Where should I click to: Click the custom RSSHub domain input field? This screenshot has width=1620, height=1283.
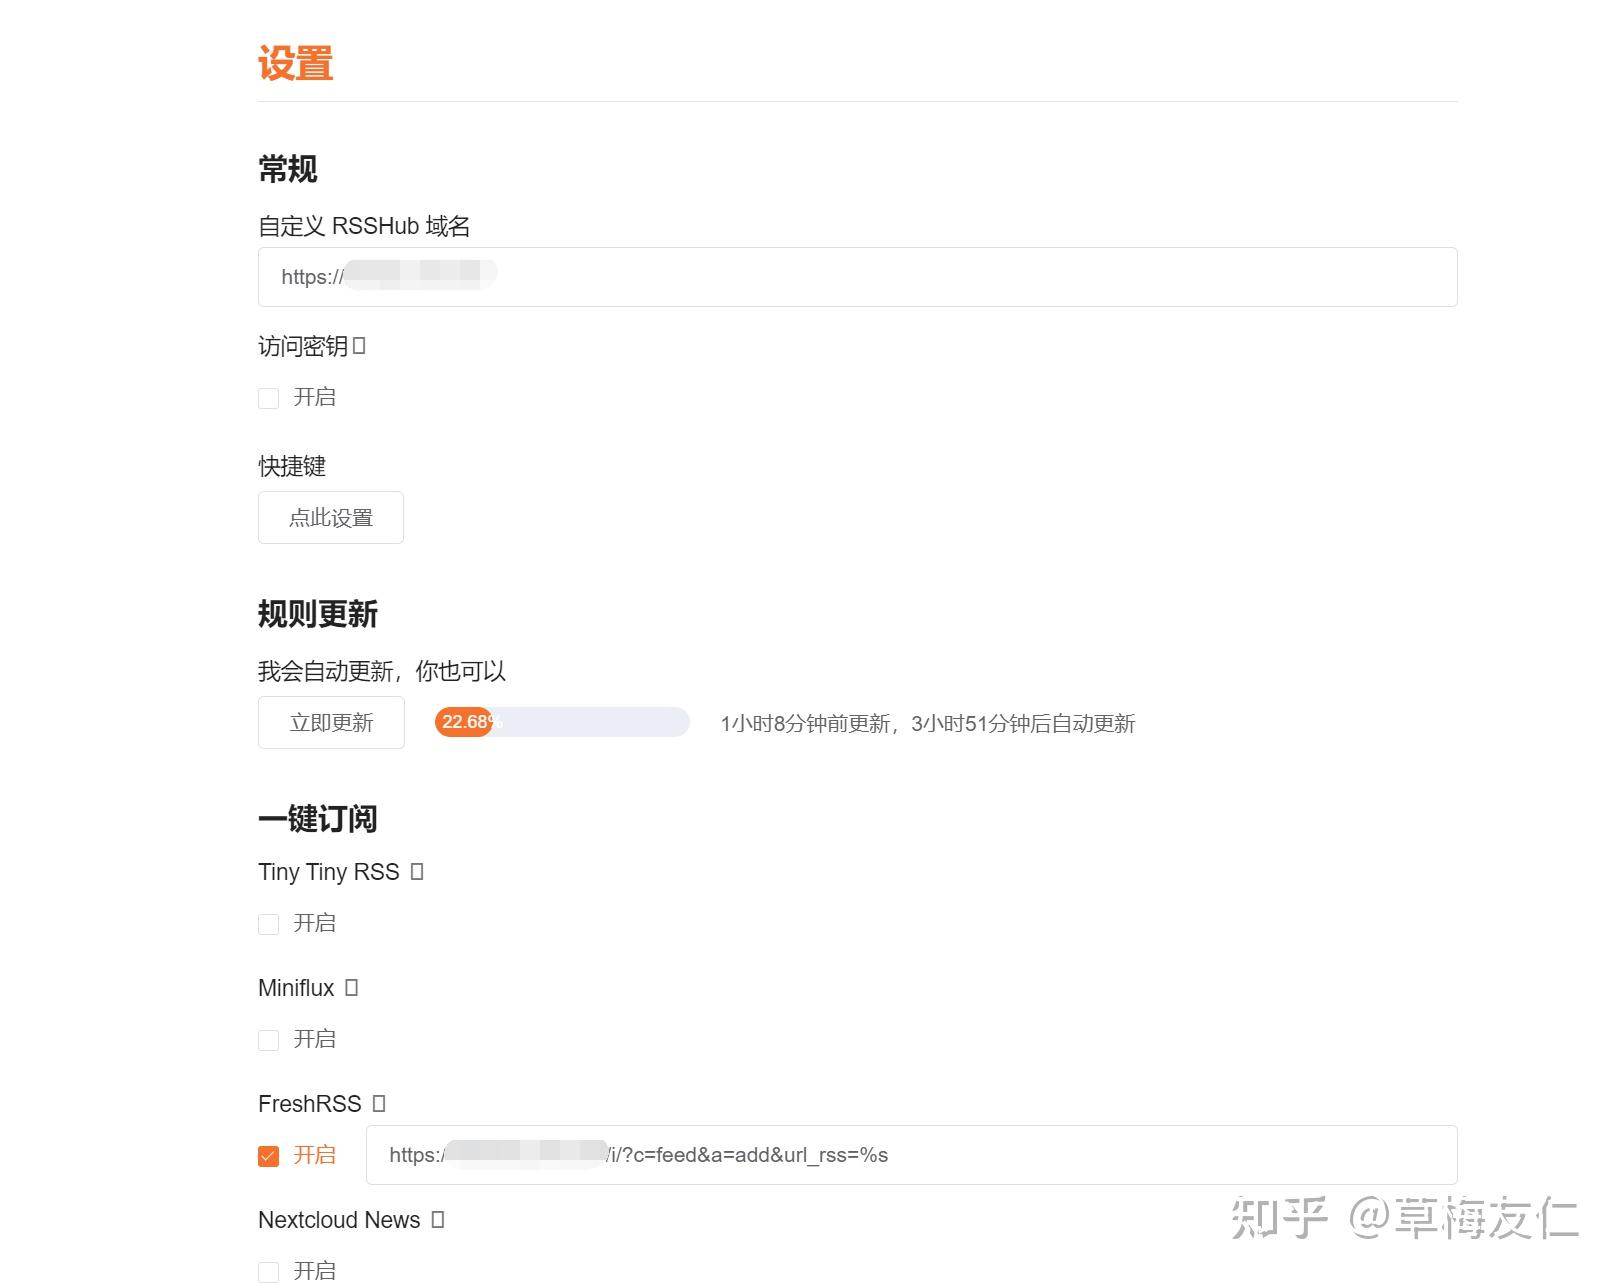(857, 276)
